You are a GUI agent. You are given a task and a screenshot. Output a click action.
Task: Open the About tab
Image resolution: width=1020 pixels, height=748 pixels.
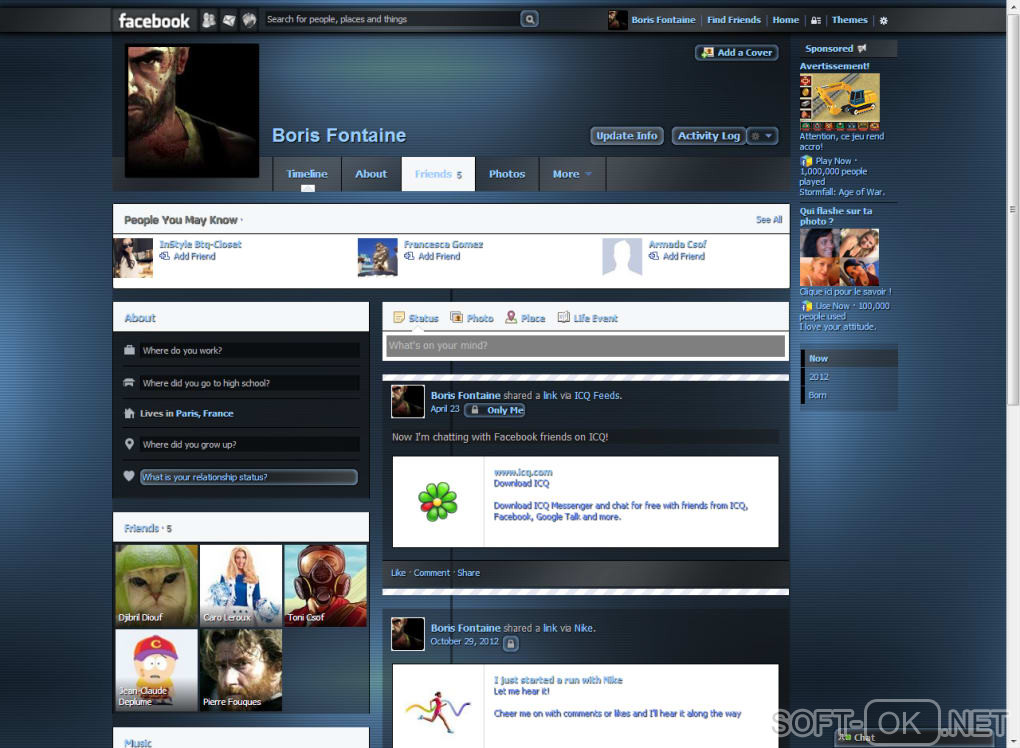371,174
